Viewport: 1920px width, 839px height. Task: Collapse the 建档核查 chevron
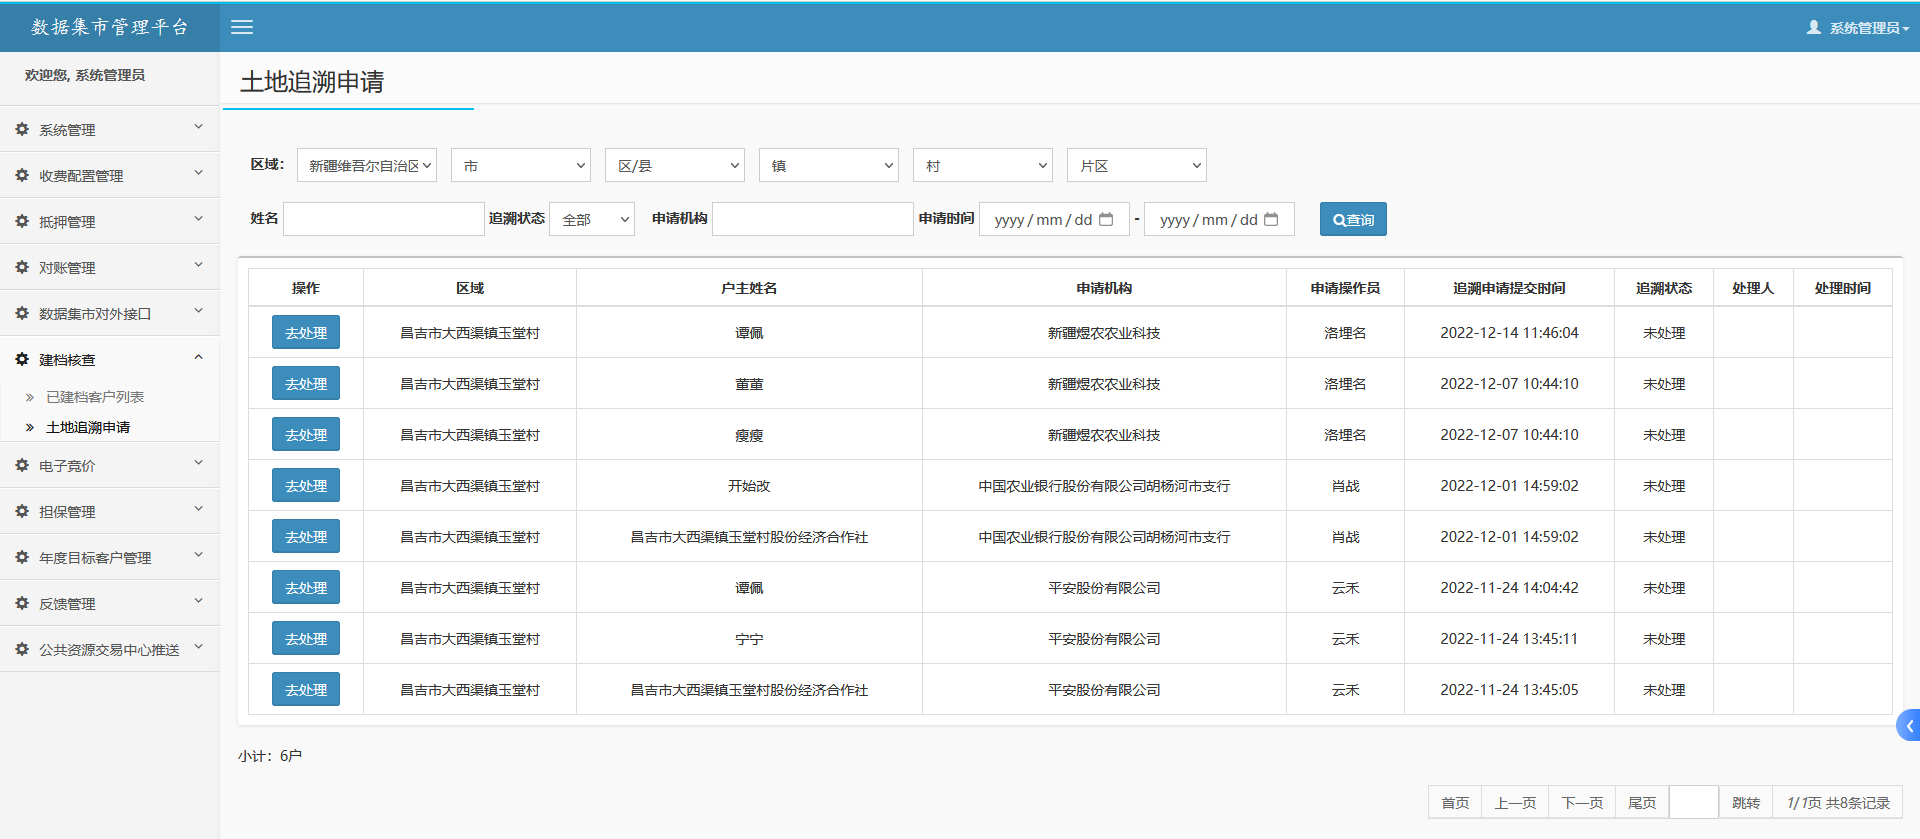click(198, 357)
